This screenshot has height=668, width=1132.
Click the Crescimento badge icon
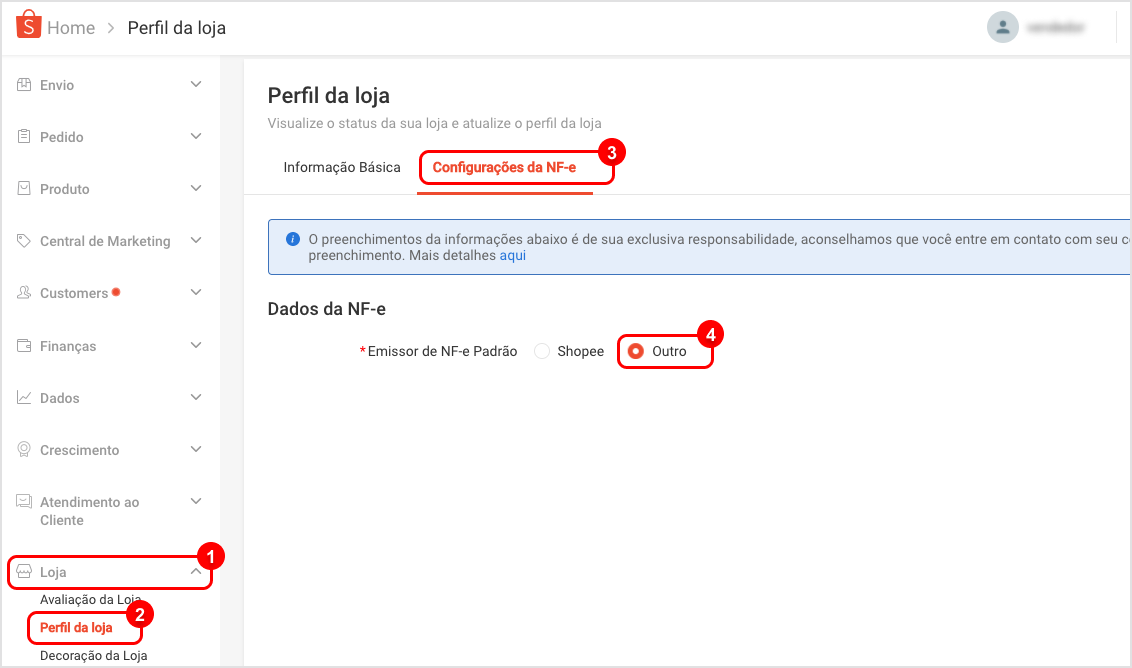click(x=25, y=450)
